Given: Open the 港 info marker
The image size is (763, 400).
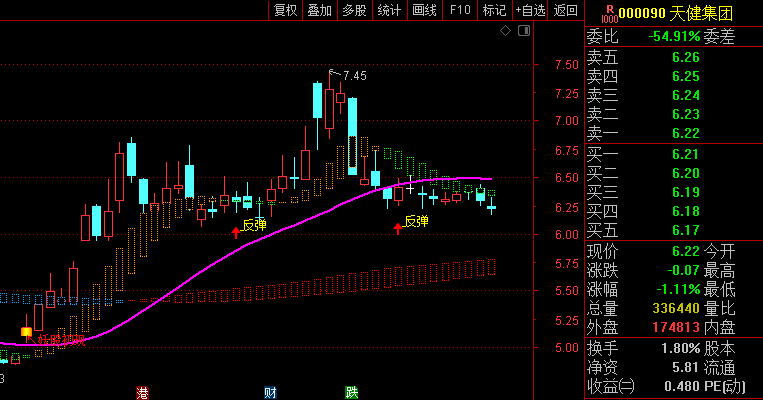Looking at the screenshot, I should tap(142, 393).
